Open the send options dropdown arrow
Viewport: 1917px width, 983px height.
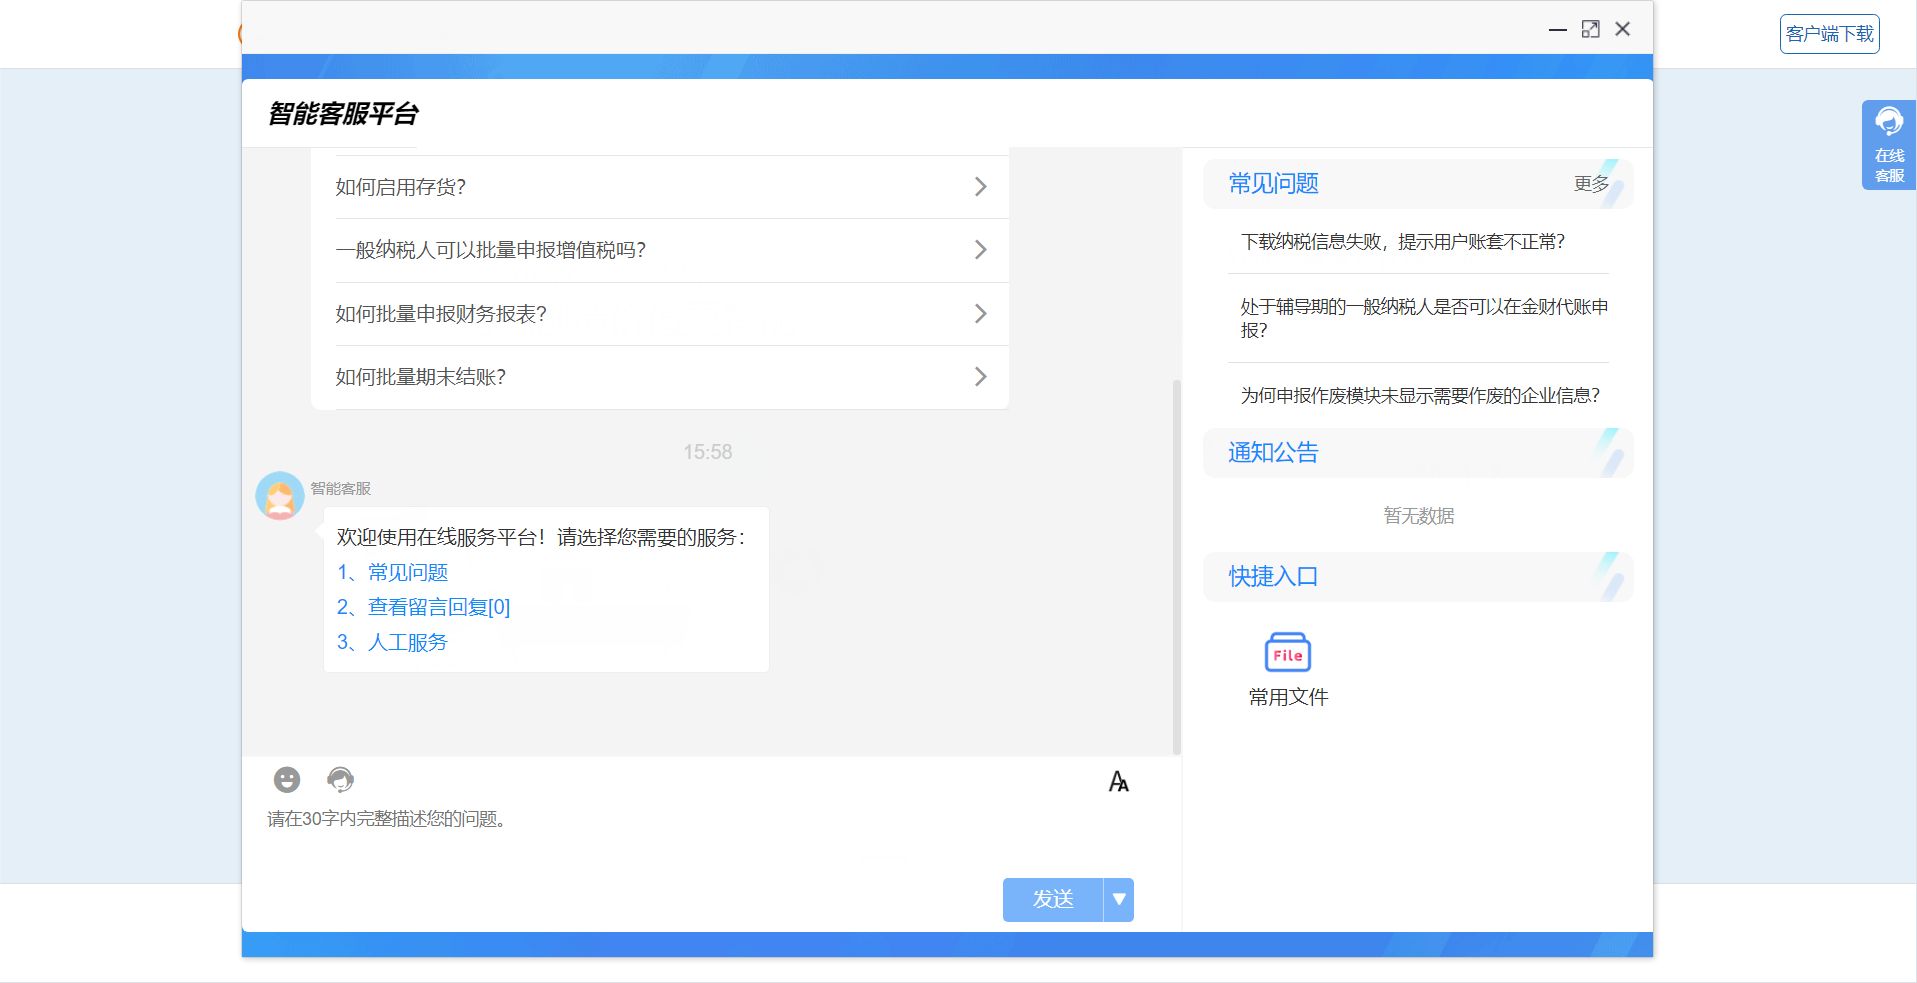coord(1119,899)
